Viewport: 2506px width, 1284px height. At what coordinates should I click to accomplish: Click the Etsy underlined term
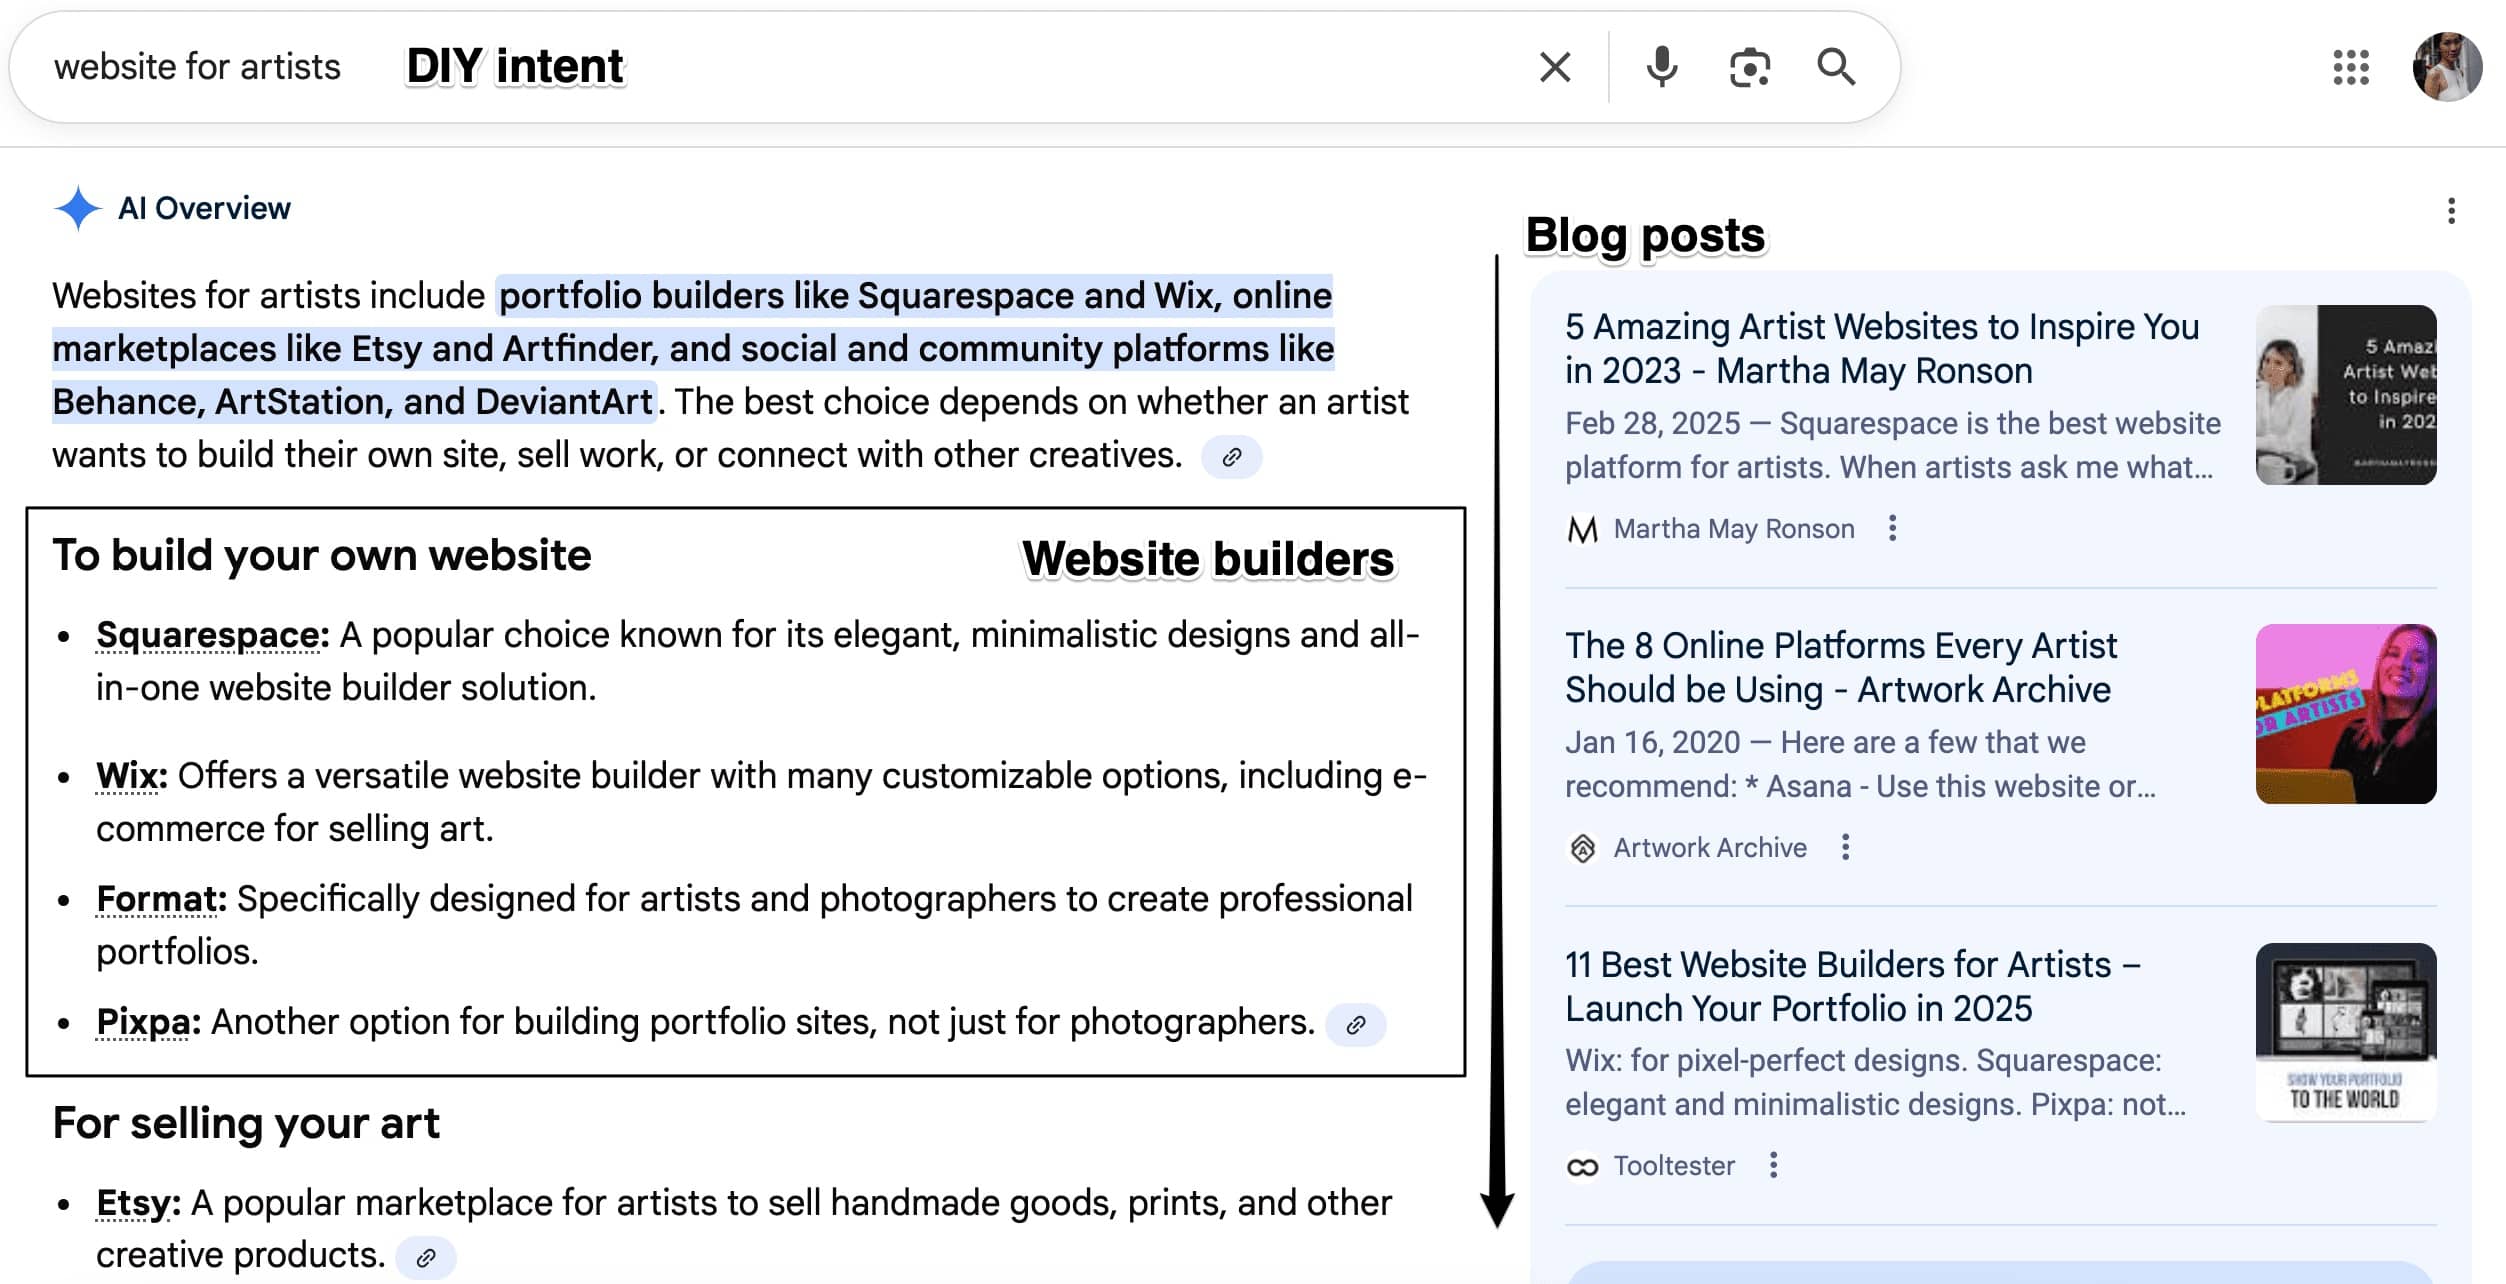pos(138,1203)
